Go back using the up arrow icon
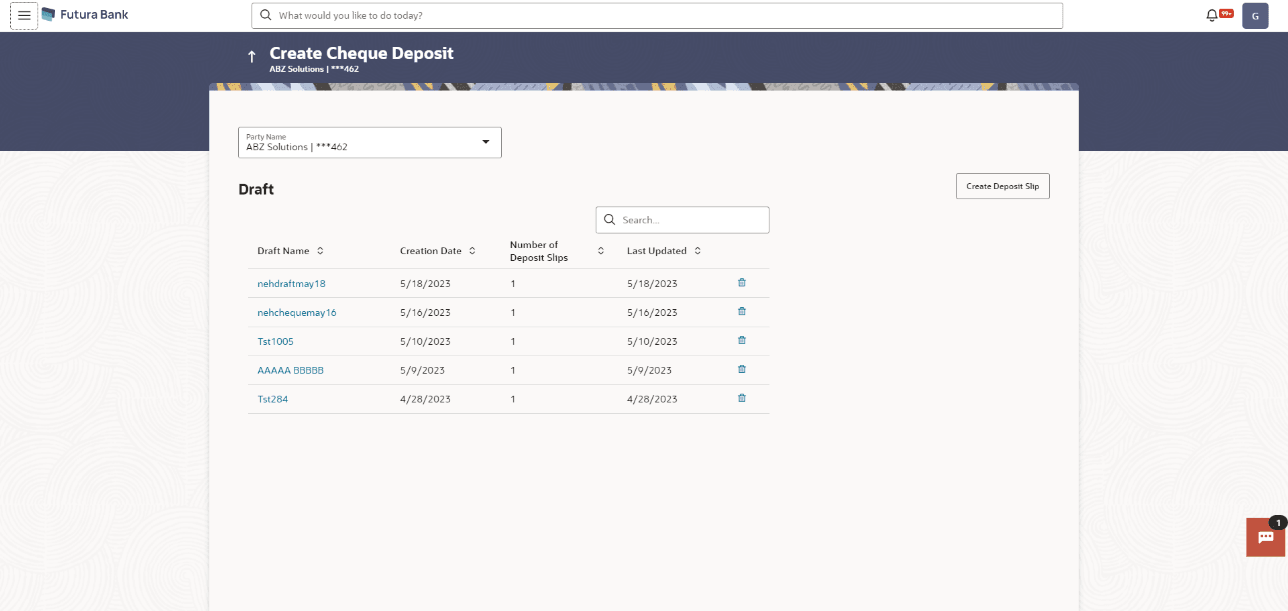The height and width of the screenshot is (611, 1288). [251, 57]
